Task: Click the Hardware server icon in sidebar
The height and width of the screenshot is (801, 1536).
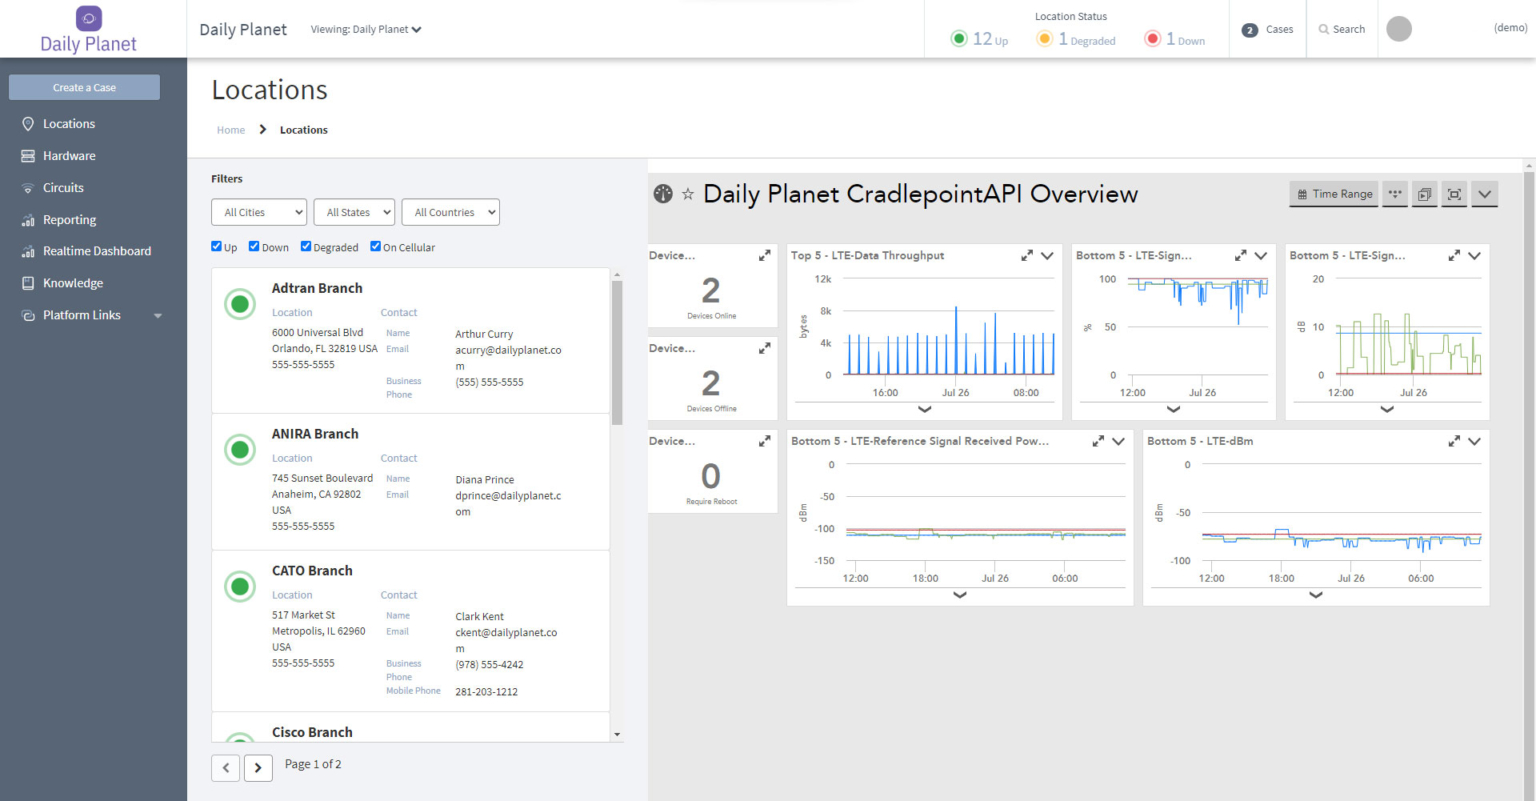Action: click(28, 156)
